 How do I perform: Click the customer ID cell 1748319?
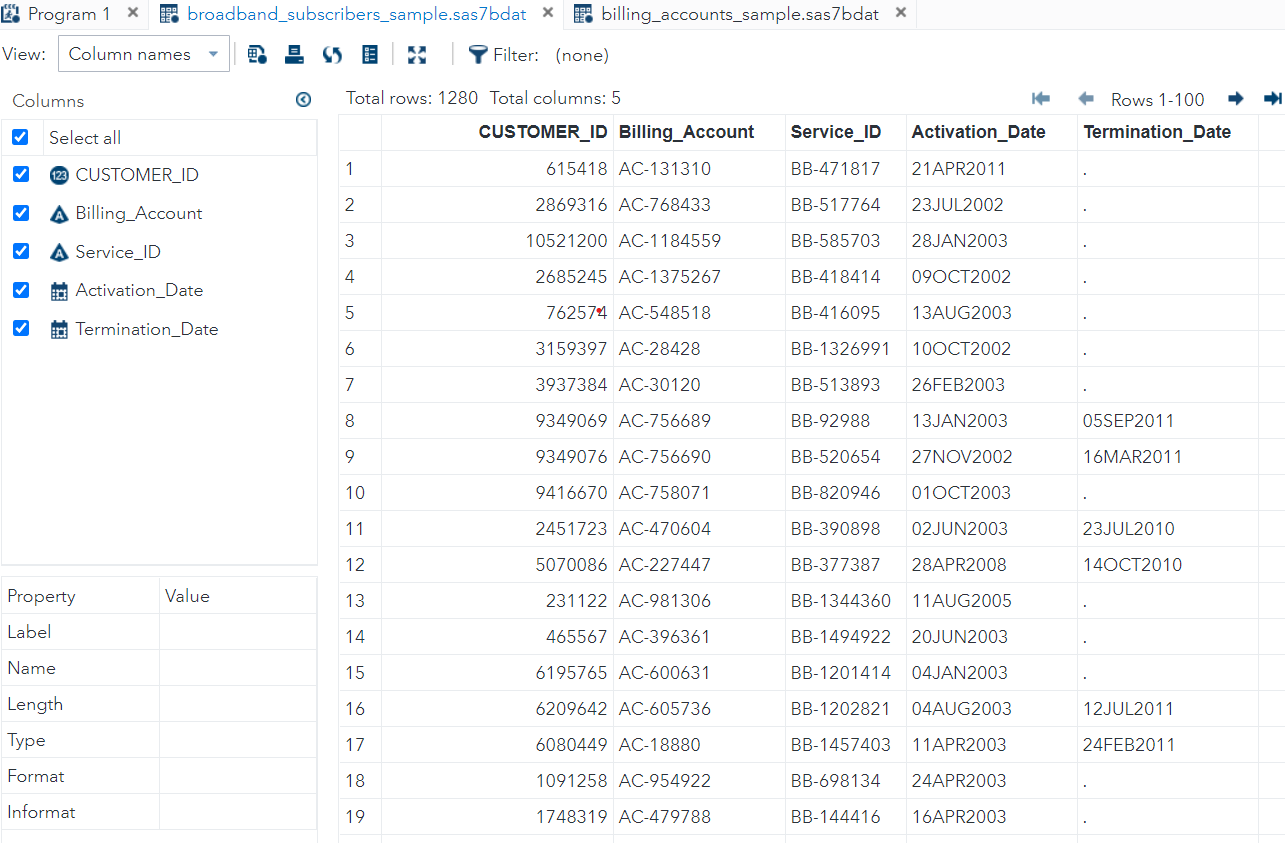pos(498,817)
